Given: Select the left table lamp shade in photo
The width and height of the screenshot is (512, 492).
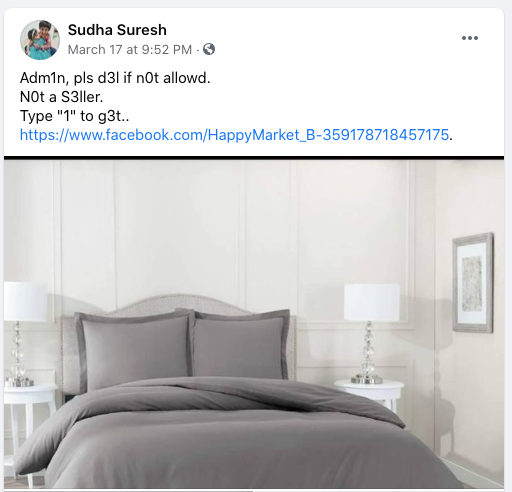Looking at the screenshot, I should tap(25, 302).
